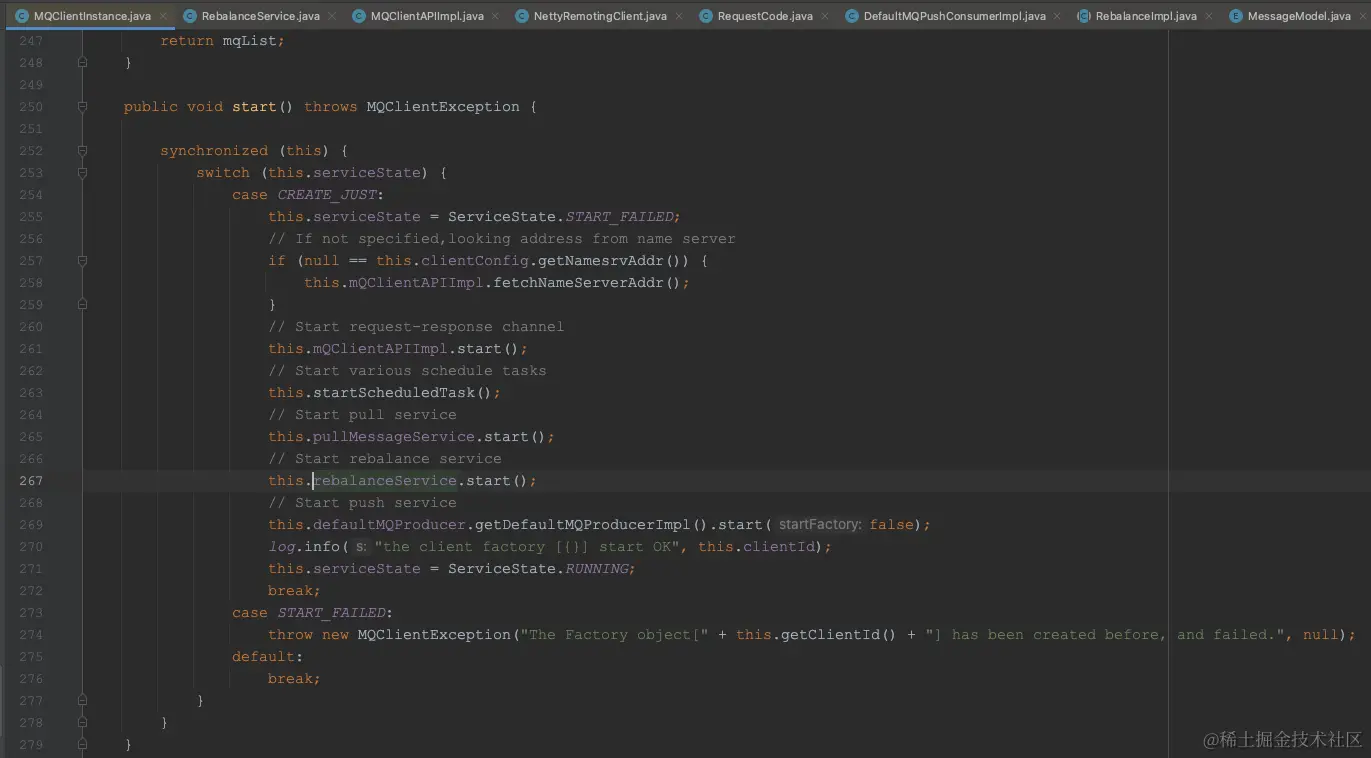Click 'pullMessageService' in the code
This screenshot has height=758, width=1371.
[x=394, y=437]
